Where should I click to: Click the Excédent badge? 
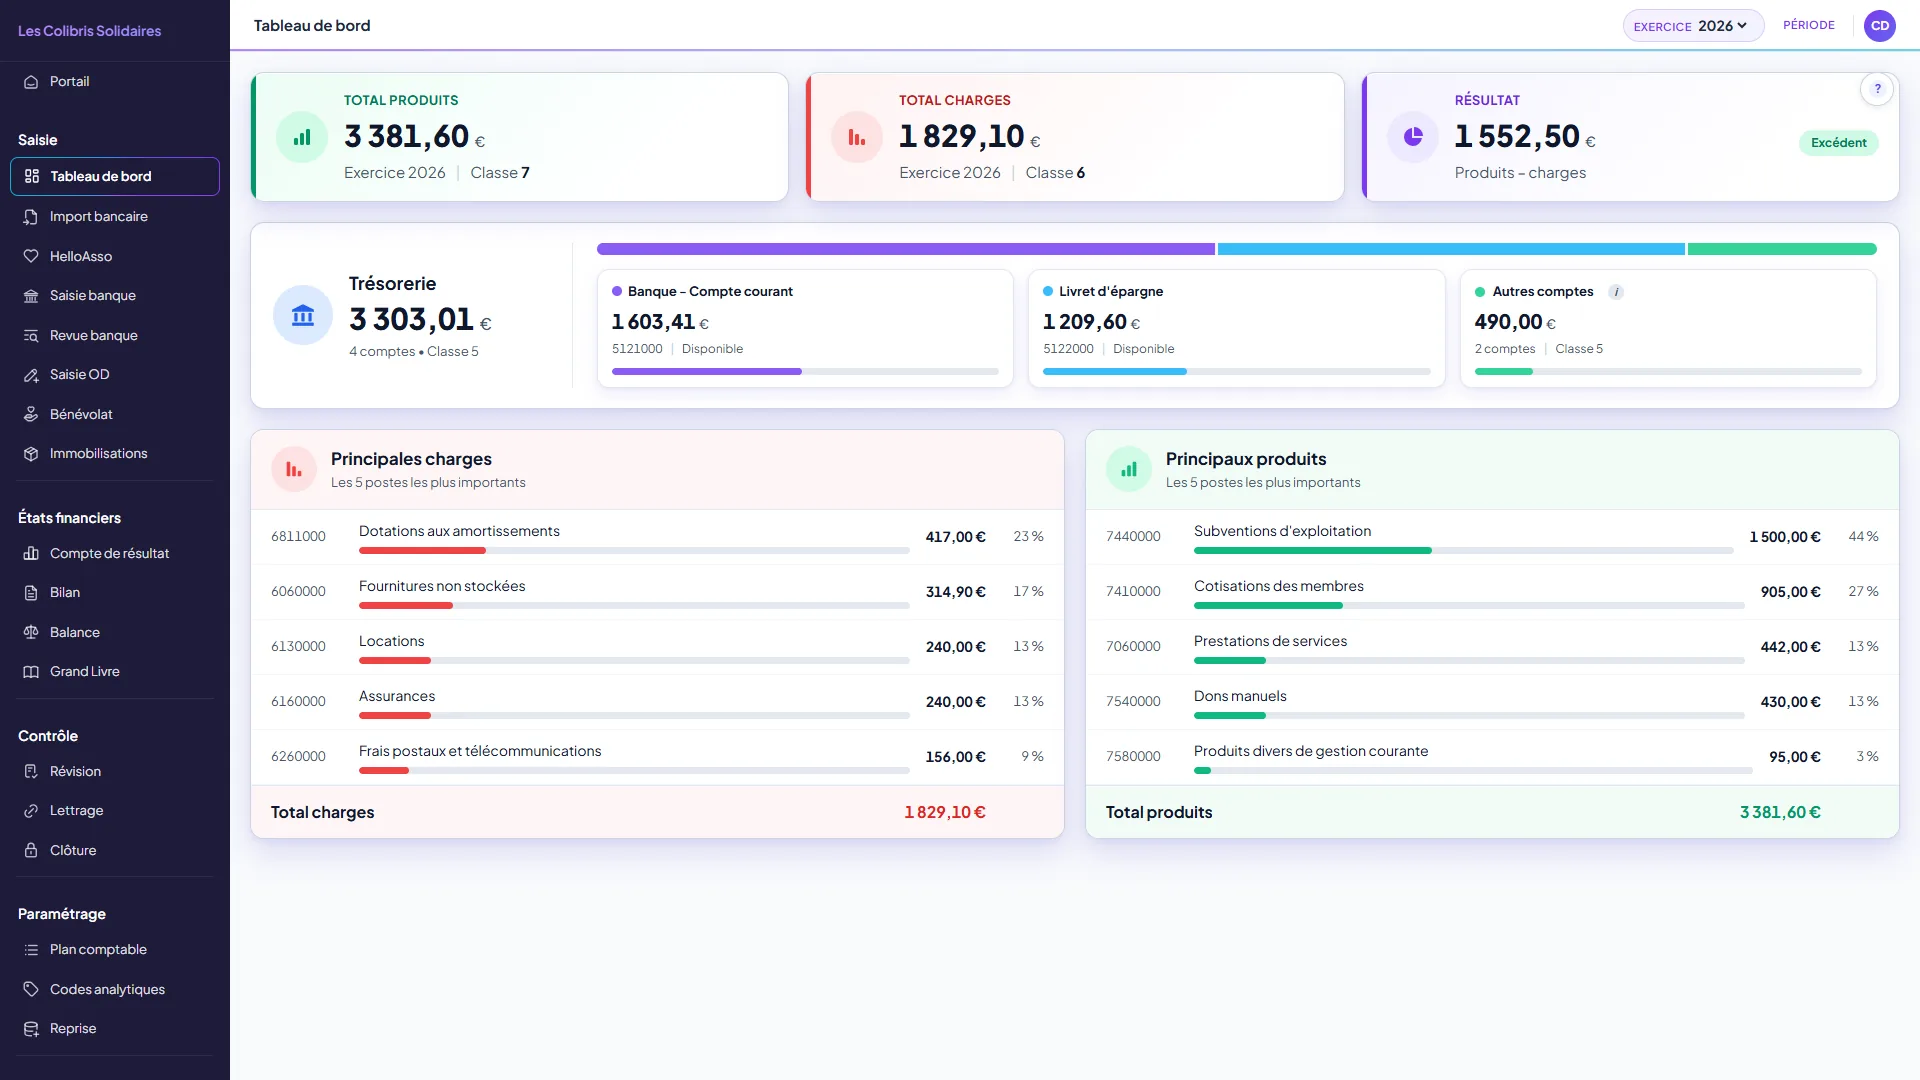[1838, 143]
